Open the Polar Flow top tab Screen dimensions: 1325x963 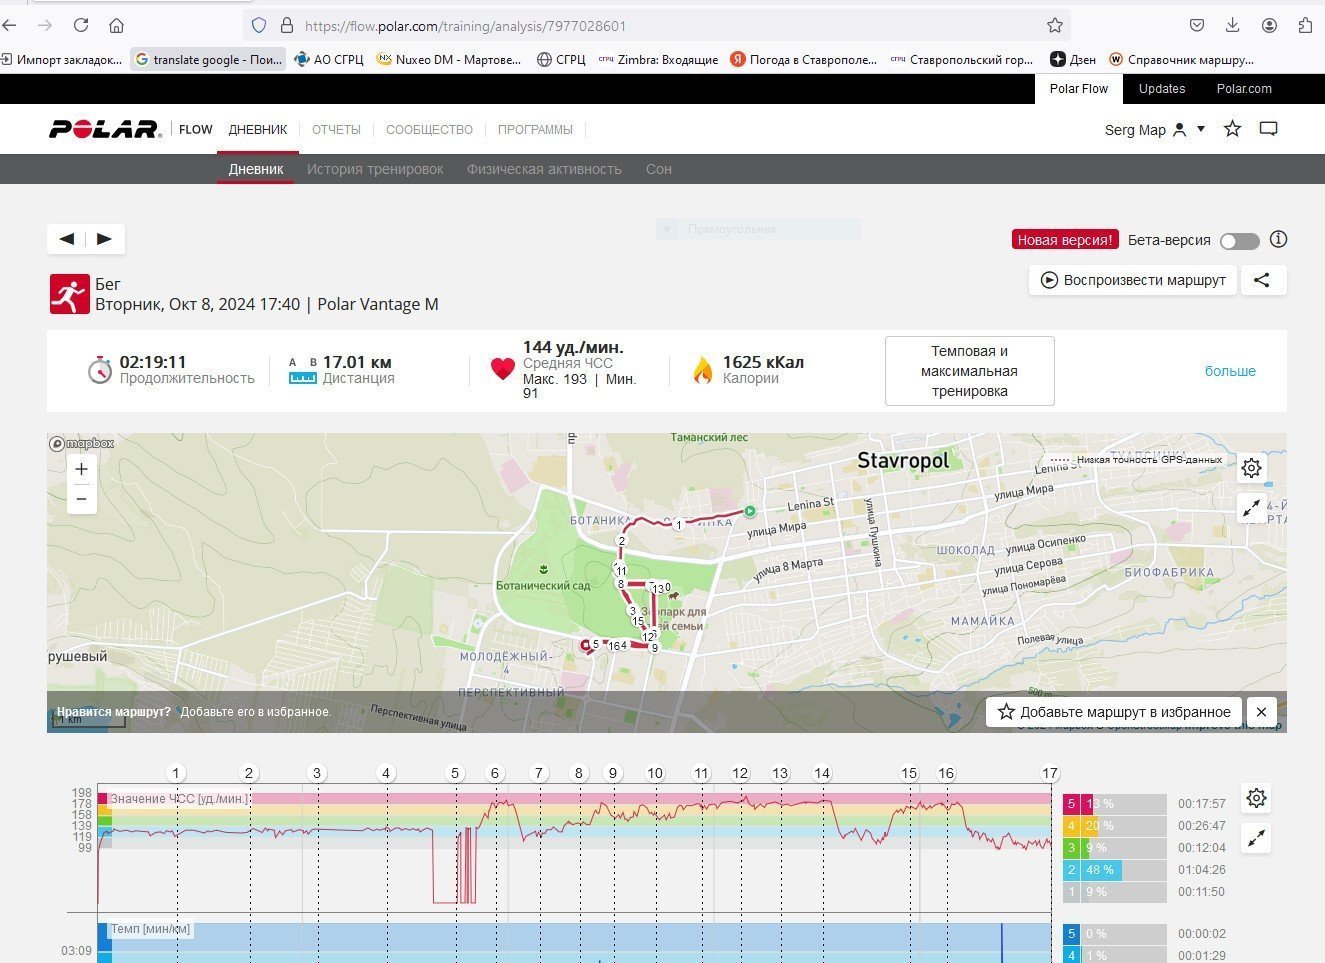coord(1079,89)
